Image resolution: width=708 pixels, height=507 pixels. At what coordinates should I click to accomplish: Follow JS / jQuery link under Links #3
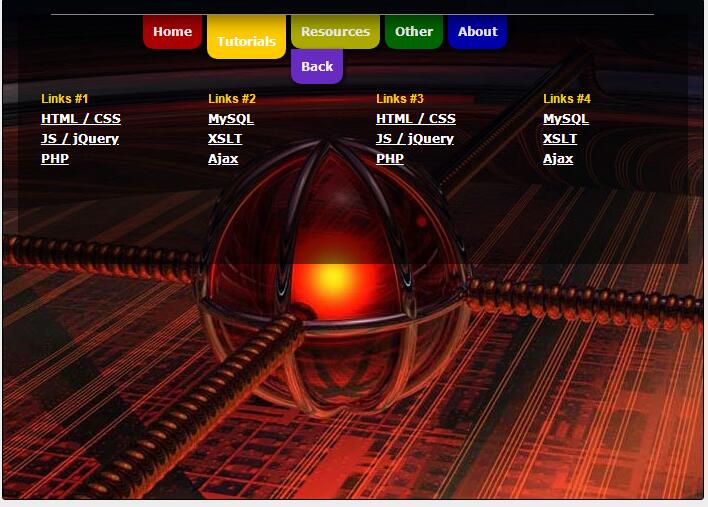point(415,139)
